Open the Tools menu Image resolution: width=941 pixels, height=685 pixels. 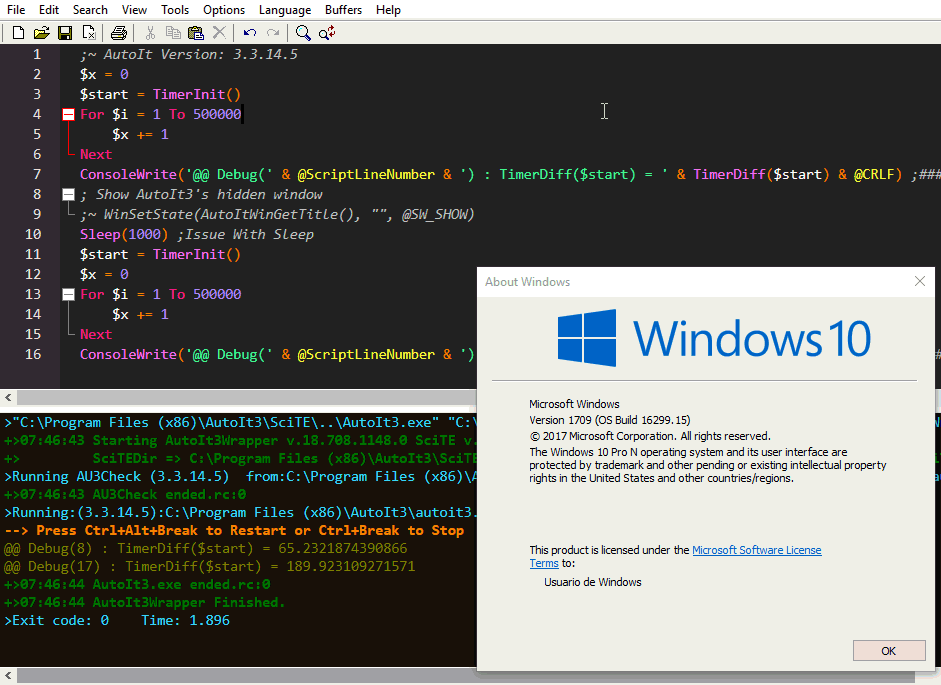tap(175, 10)
